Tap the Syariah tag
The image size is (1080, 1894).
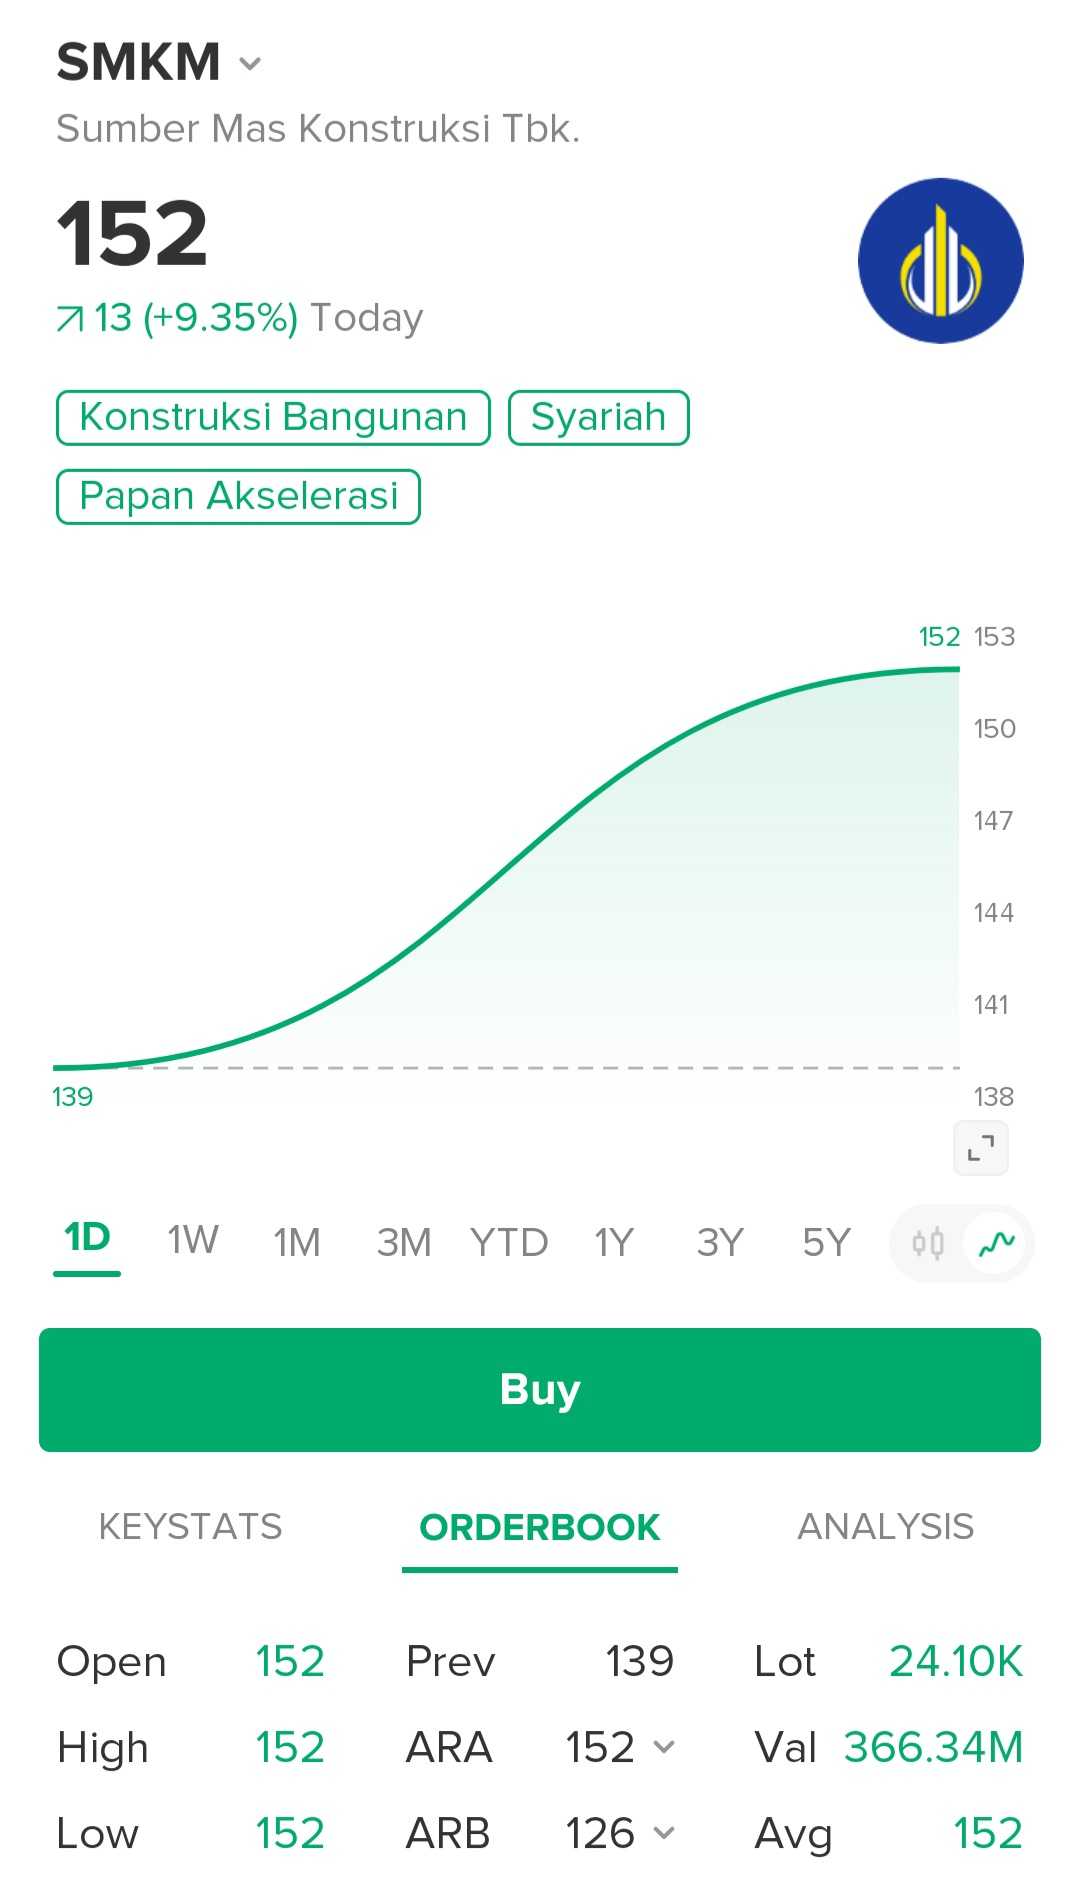pyautogui.click(x=598, y=417)
